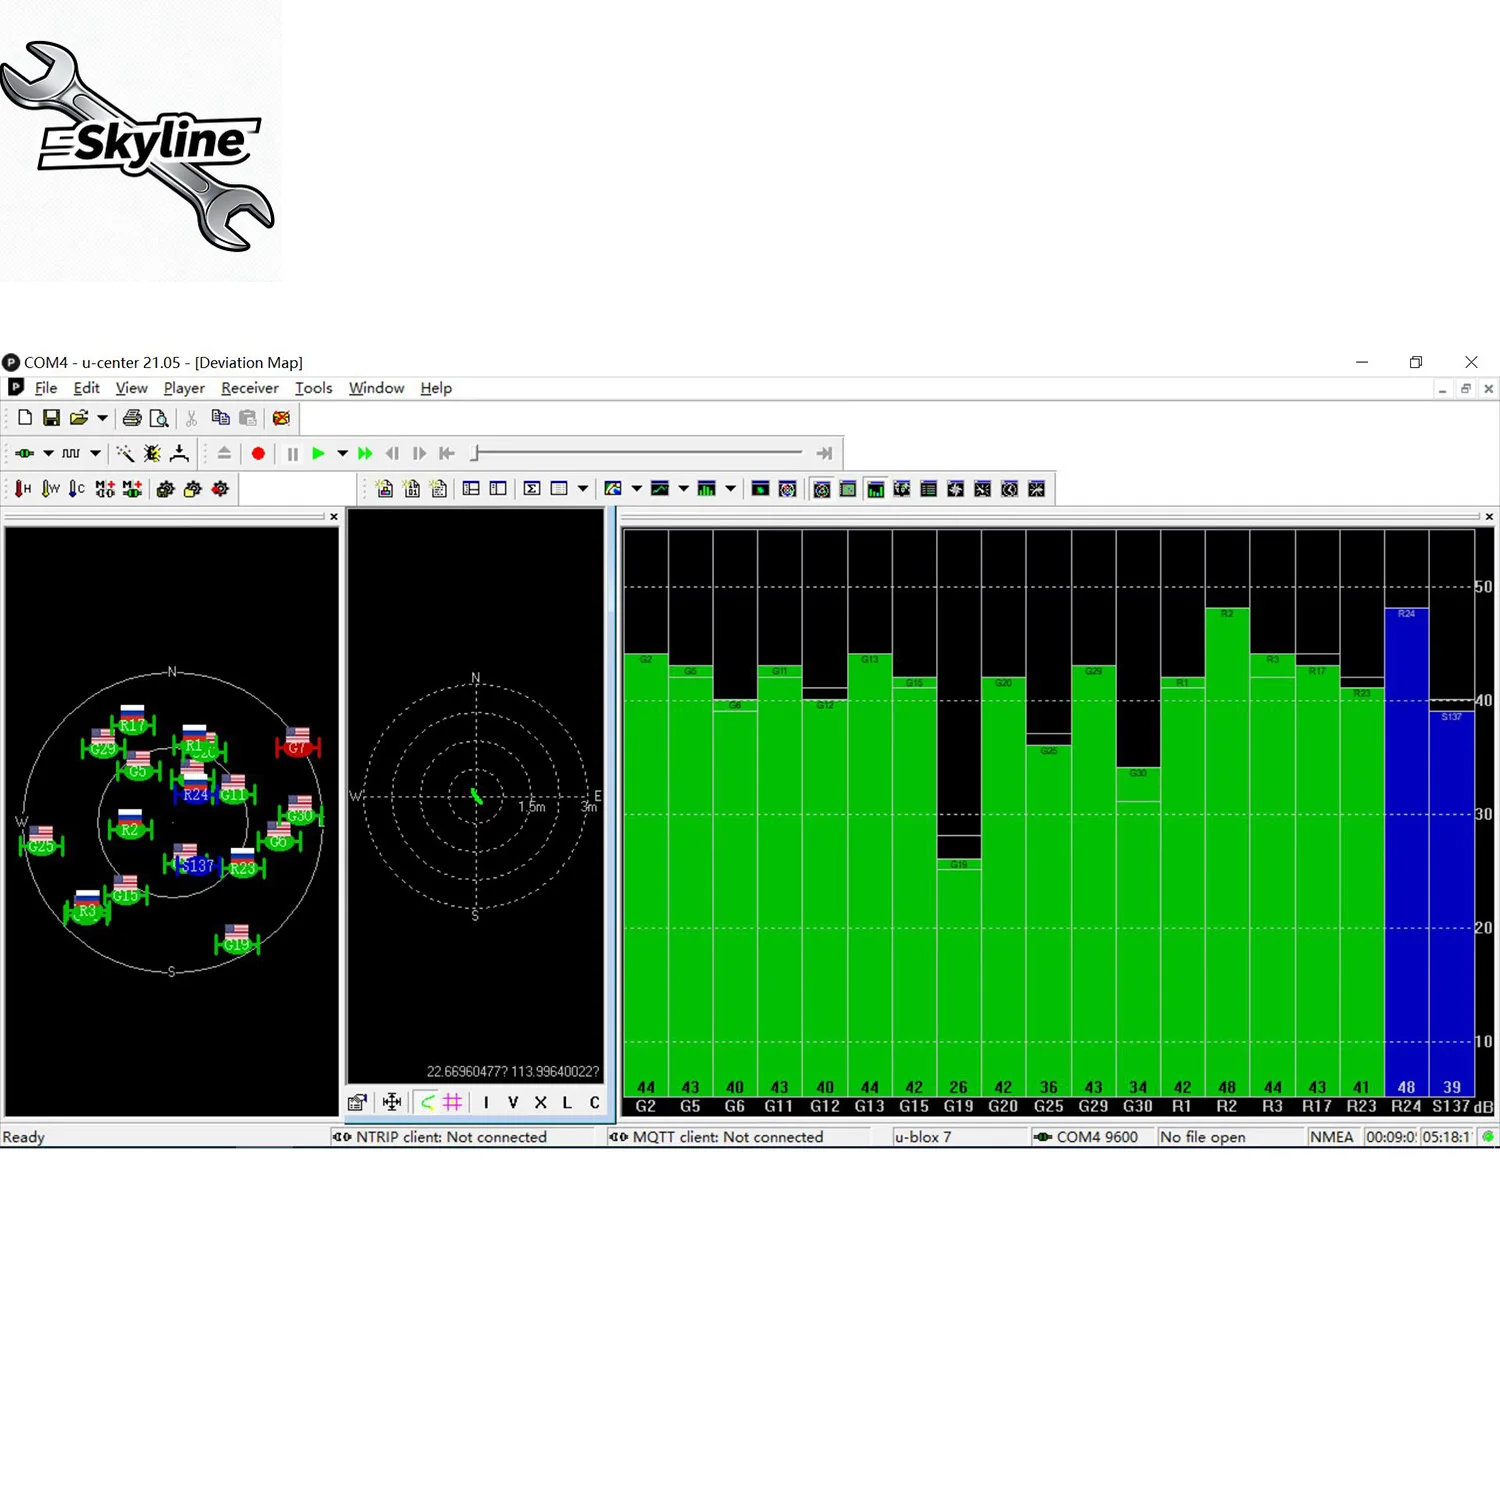Click the Warmstart thermometer W icon
Image resolution: width=1500 pixels, height=1500 pixels.
tap(50, 488)
